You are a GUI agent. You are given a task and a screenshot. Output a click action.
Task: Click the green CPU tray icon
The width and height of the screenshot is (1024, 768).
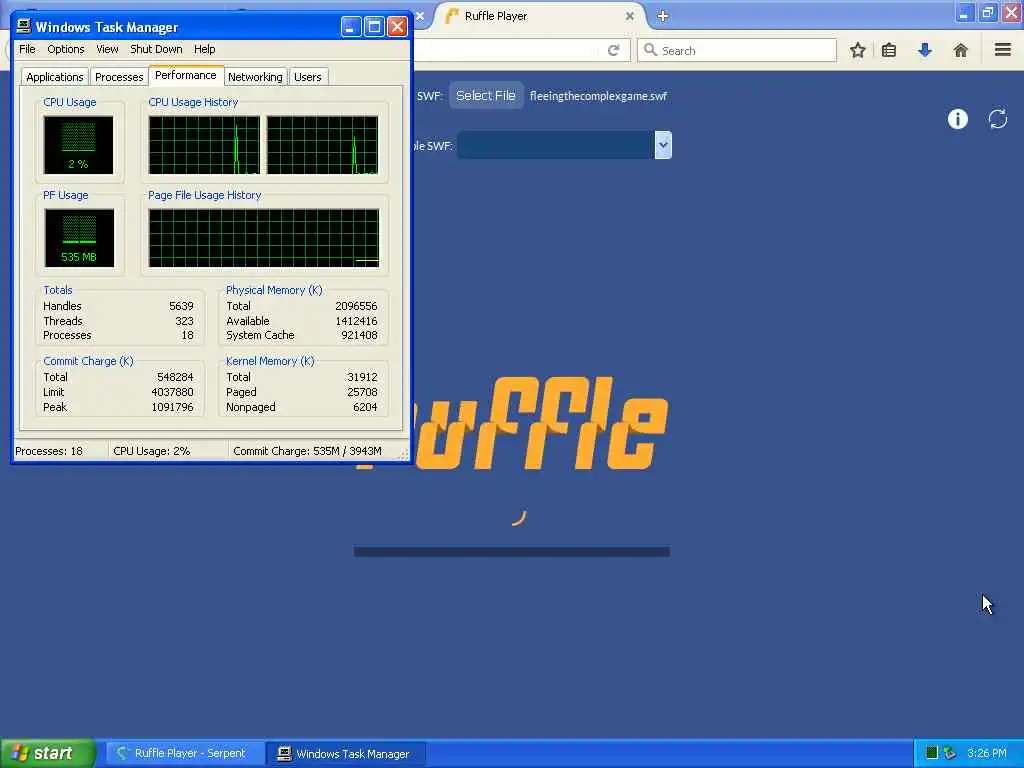932,753
